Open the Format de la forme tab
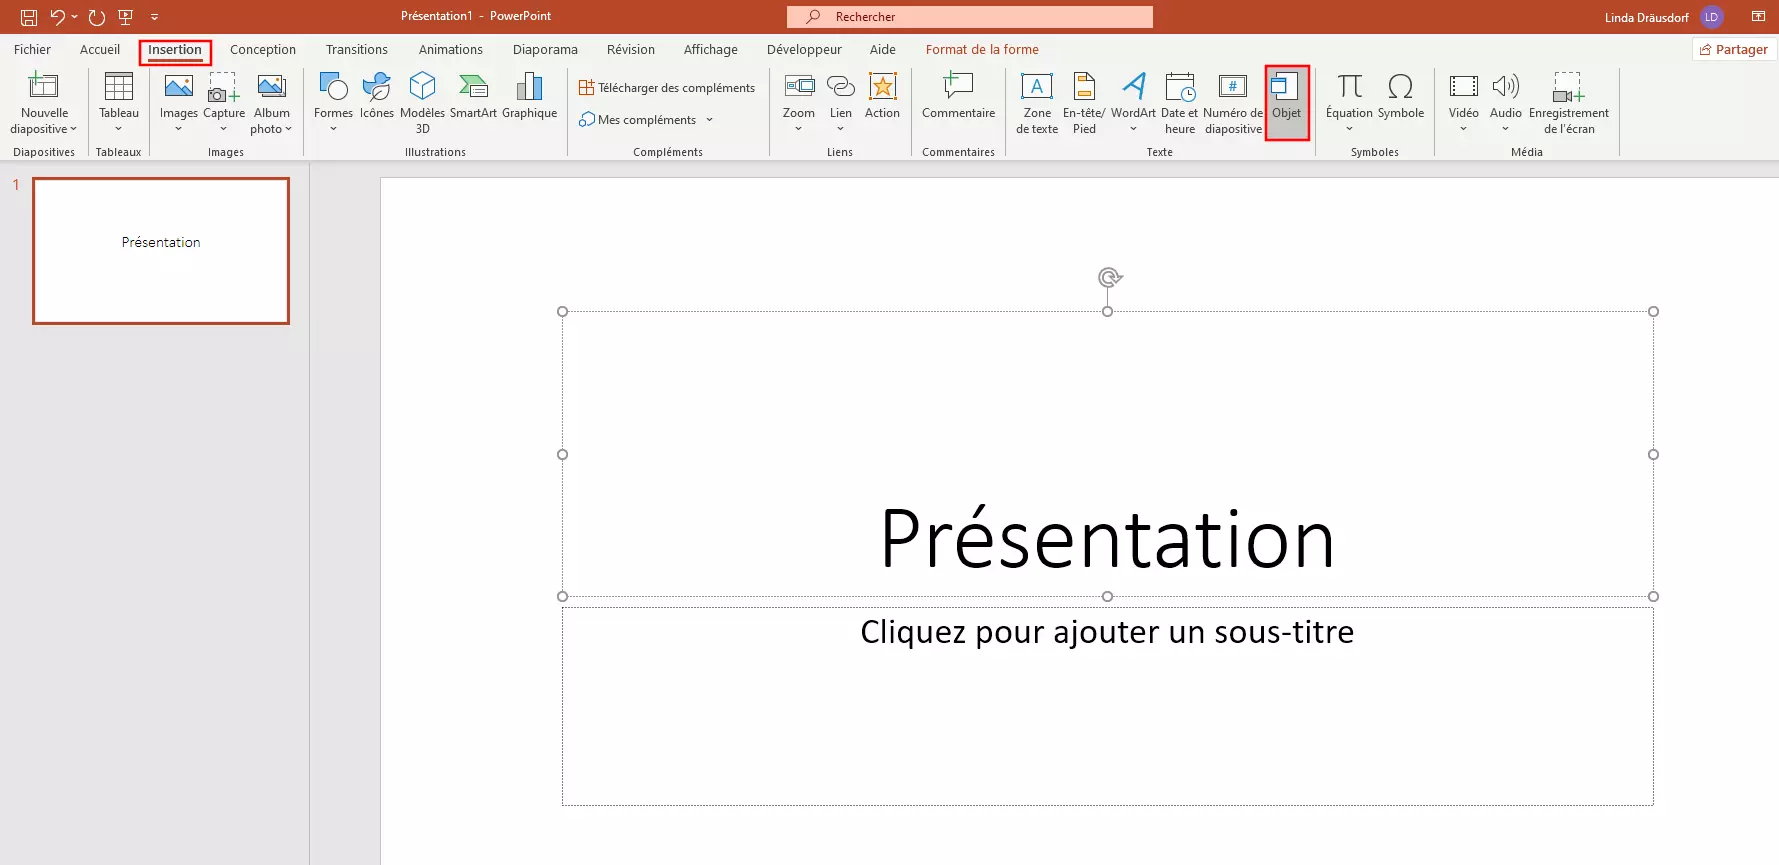Image resolution: width=1779 pixels, height=865 pixels. coord(982,50)
